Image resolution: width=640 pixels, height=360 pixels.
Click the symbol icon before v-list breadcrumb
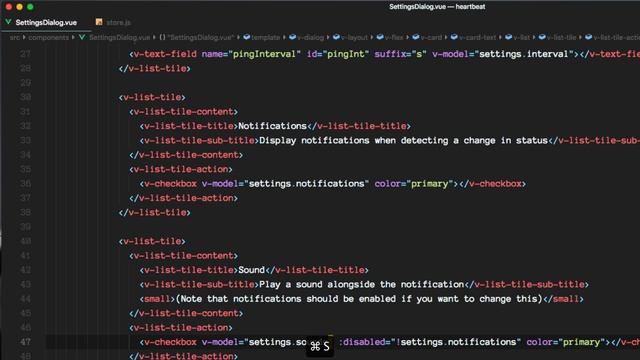[x=508, y=37]
